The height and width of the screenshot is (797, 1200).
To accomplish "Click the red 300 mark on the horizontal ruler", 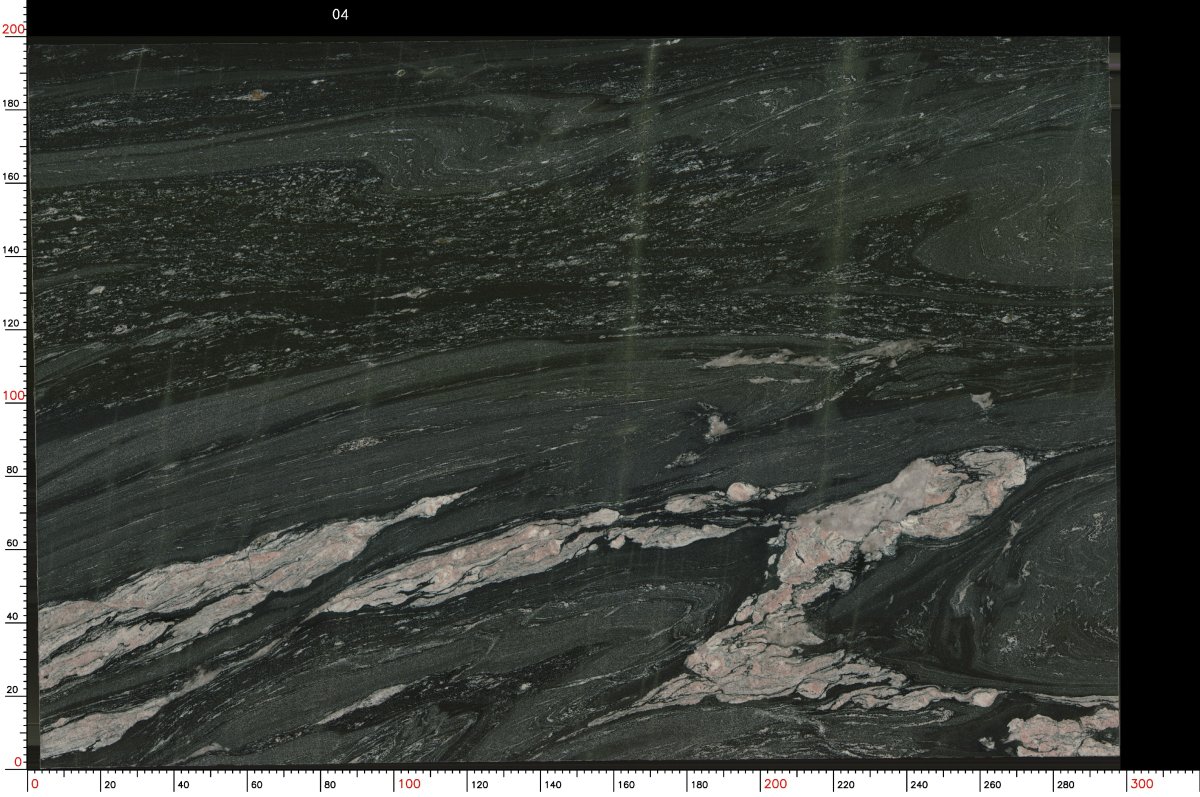I will [x=1142, y=784].
